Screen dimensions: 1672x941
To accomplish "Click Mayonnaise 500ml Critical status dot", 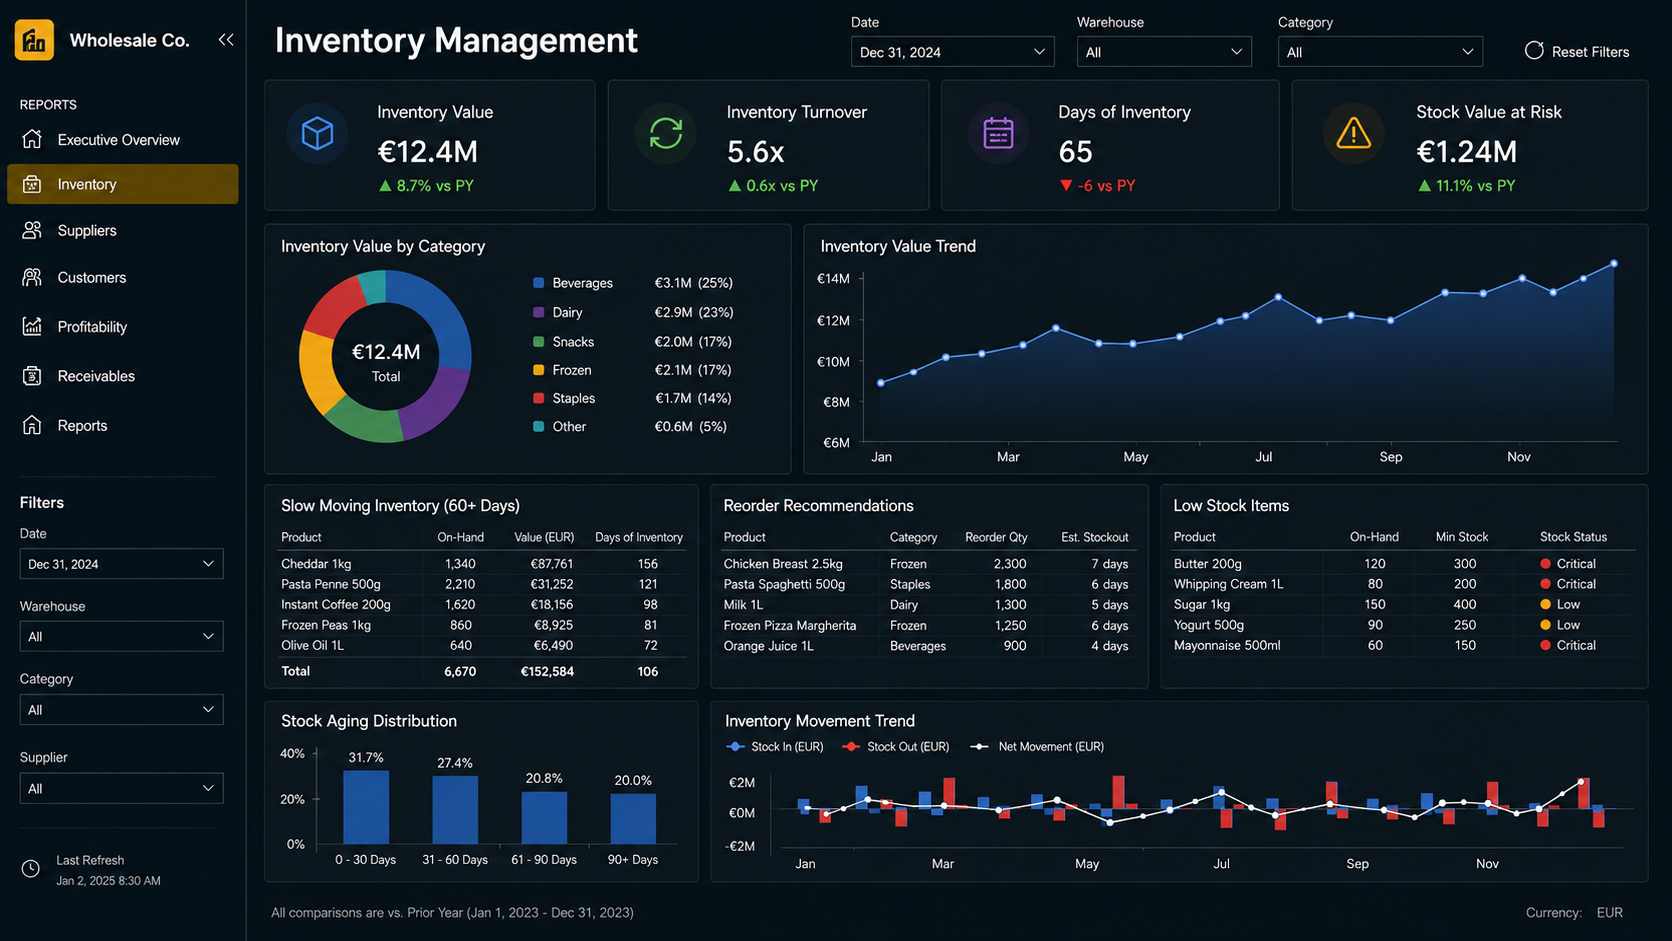I will click(x=1545, y=645).
